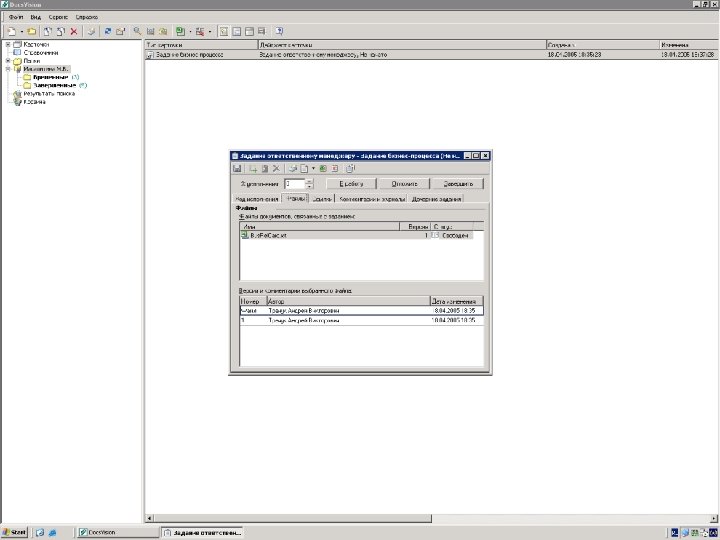
Task: Click the save icon in task dialog toolbar
Action: point(237,169)
